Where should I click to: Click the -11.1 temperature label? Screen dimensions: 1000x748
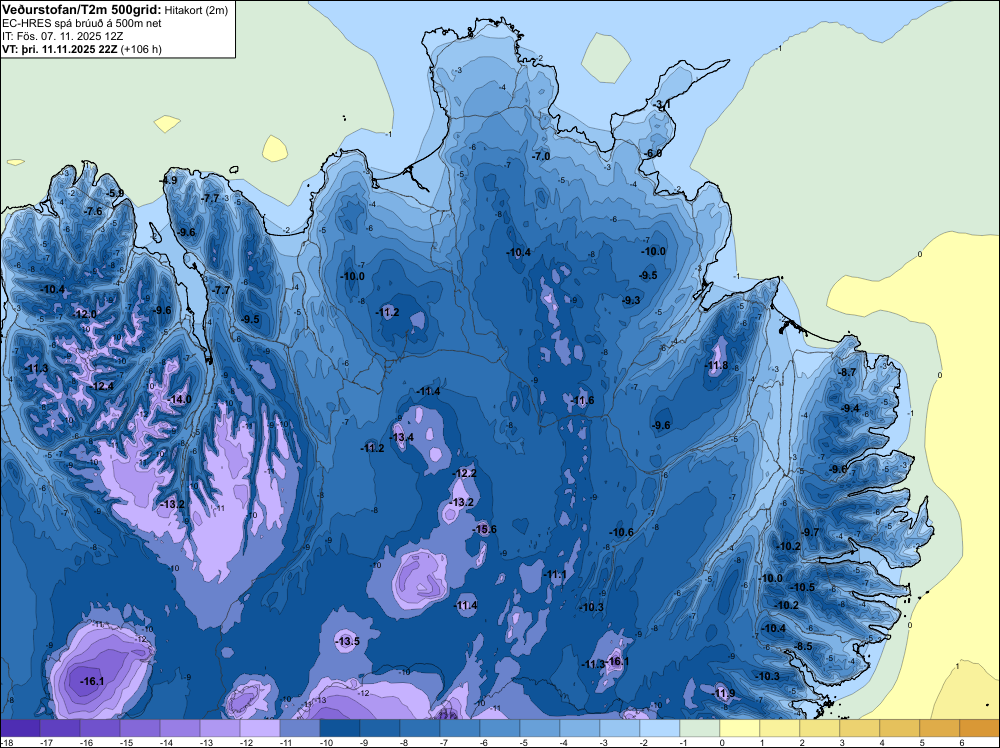(555, 575)
